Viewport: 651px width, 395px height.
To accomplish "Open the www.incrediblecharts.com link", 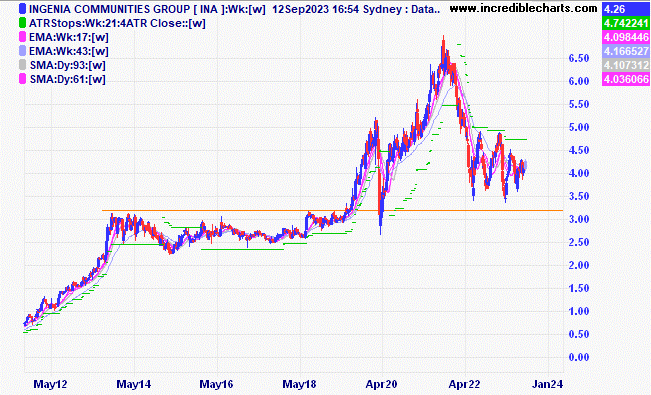I will [x=524, y=8].
